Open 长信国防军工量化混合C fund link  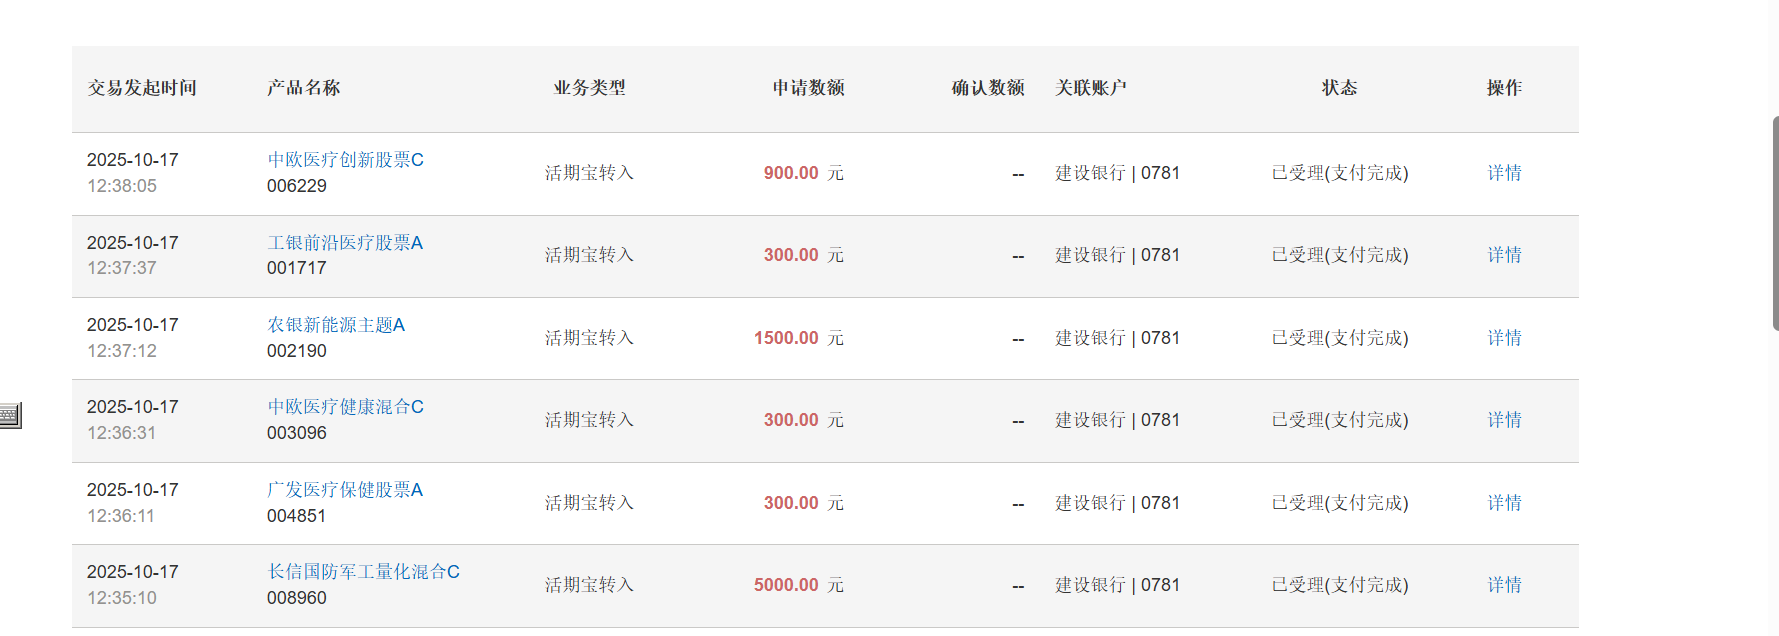(x=363, y=572)
